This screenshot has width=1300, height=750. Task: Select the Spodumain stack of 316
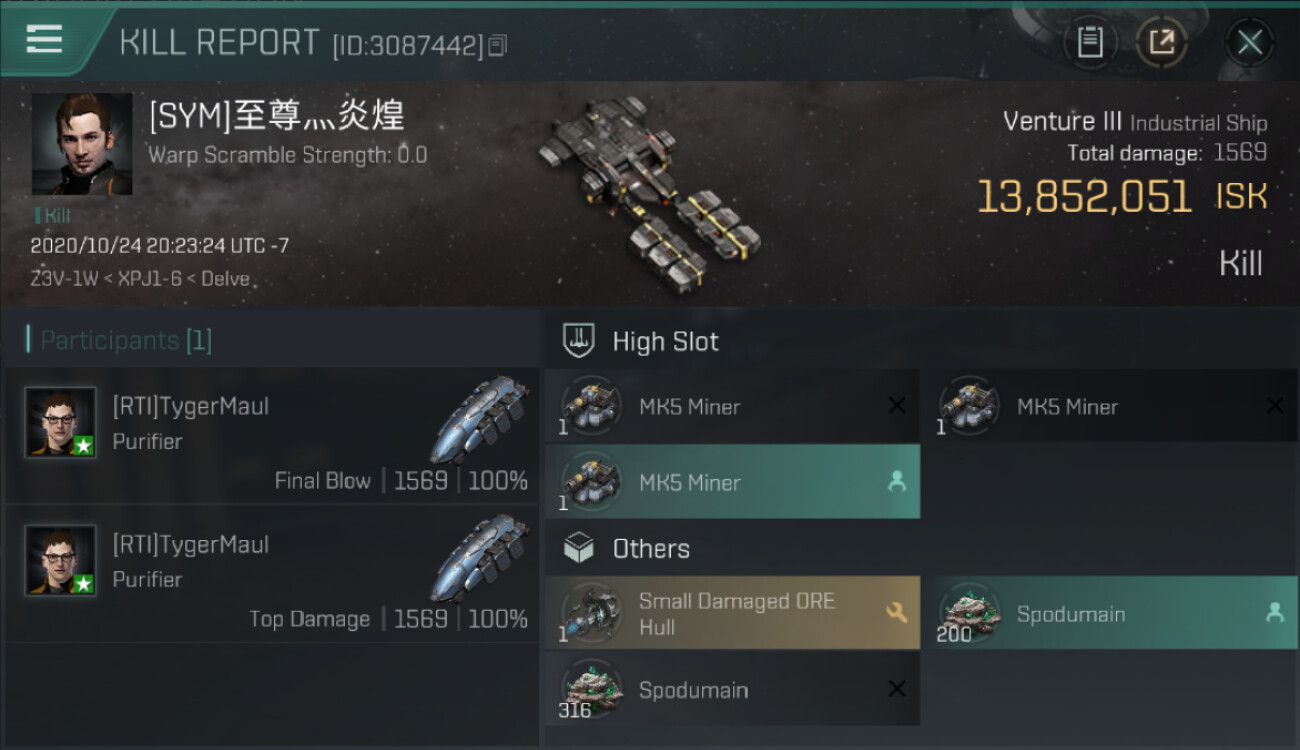pos(732,690)
